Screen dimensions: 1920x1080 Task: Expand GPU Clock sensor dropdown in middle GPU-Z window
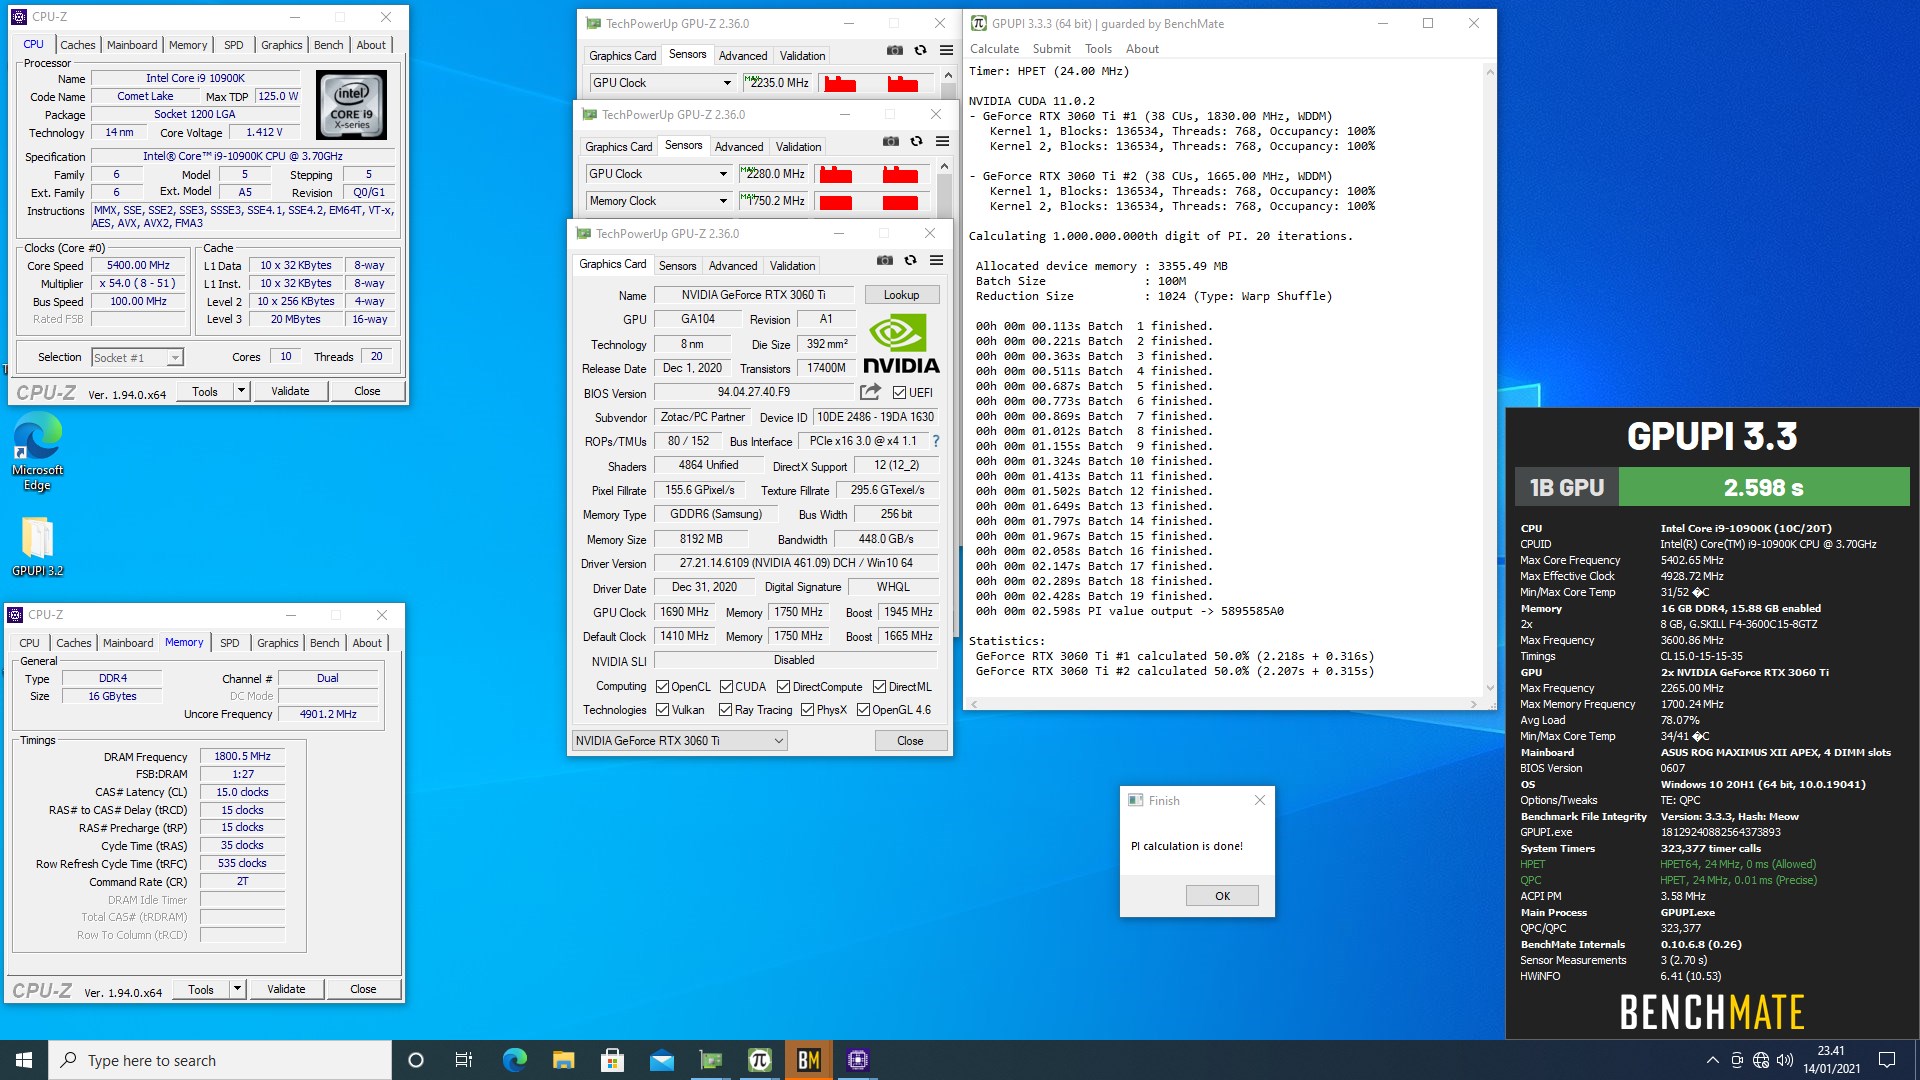[x=723, y=174]
